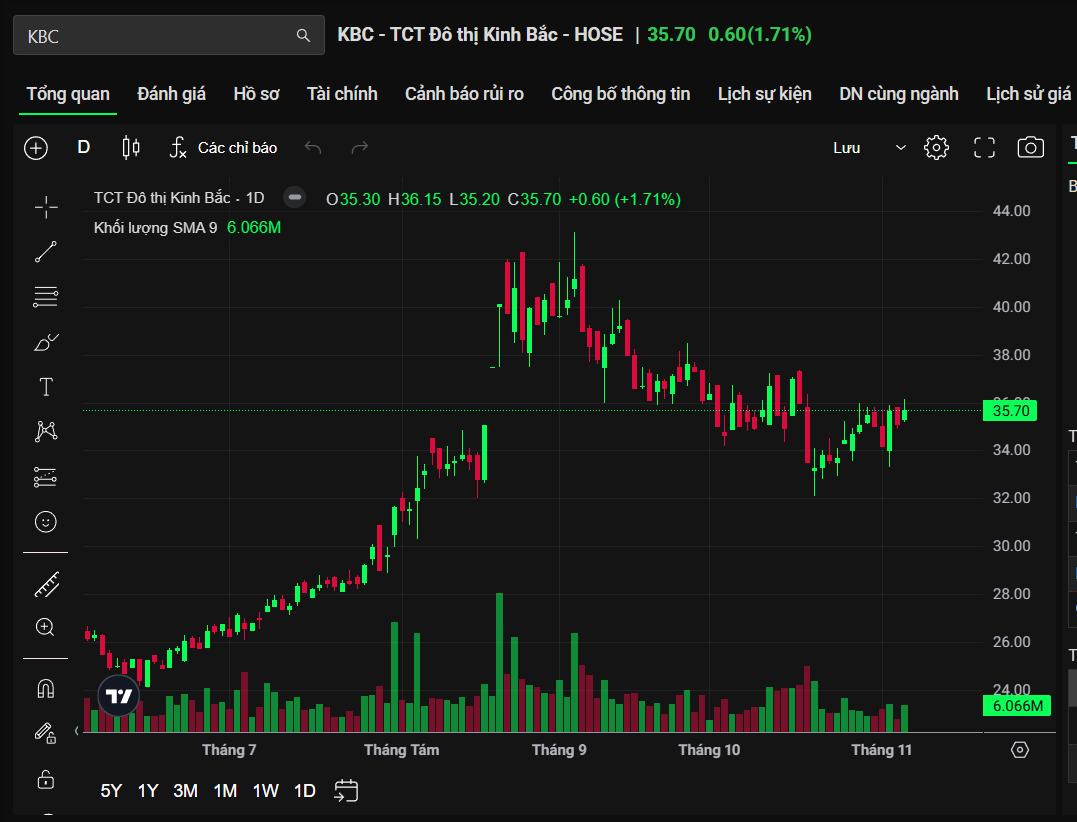Toggle the lock all drawings padlock
1077x822 pixels.
(46, 778)
